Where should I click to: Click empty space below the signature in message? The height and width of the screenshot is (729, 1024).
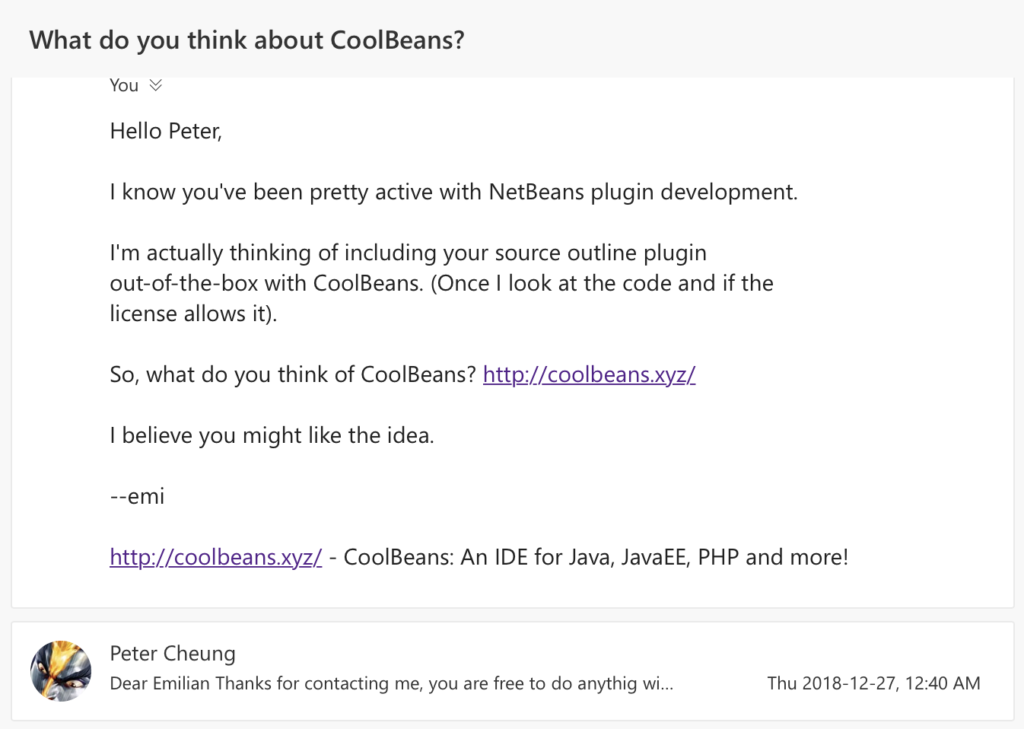coord(513,589)
